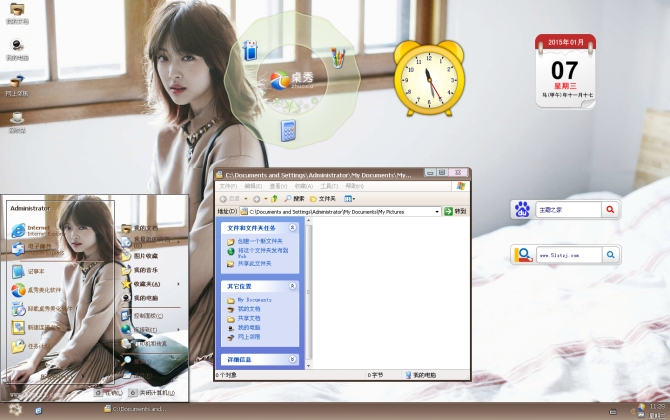Click the 共享此文件夹 link
670x420 pixels.
click(254, 264)
